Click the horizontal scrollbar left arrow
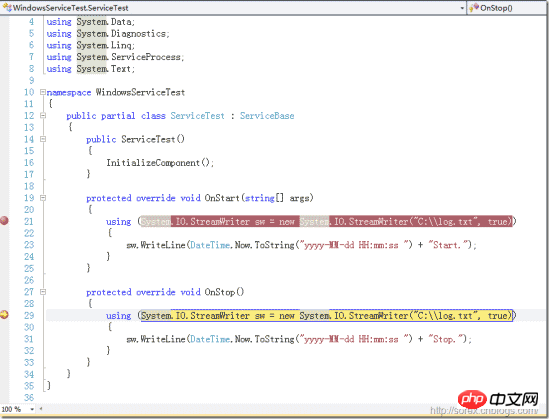The image size is (549, 419). (x=41, y=408)
